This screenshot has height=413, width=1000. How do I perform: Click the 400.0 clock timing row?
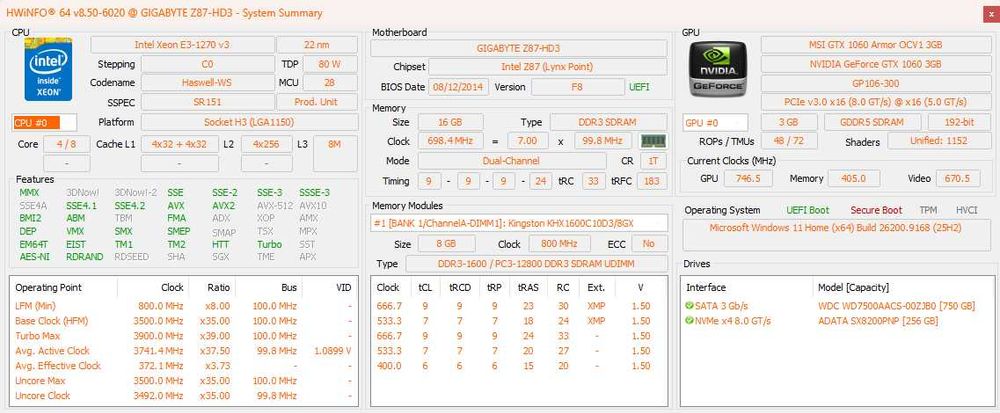point(518,366)
